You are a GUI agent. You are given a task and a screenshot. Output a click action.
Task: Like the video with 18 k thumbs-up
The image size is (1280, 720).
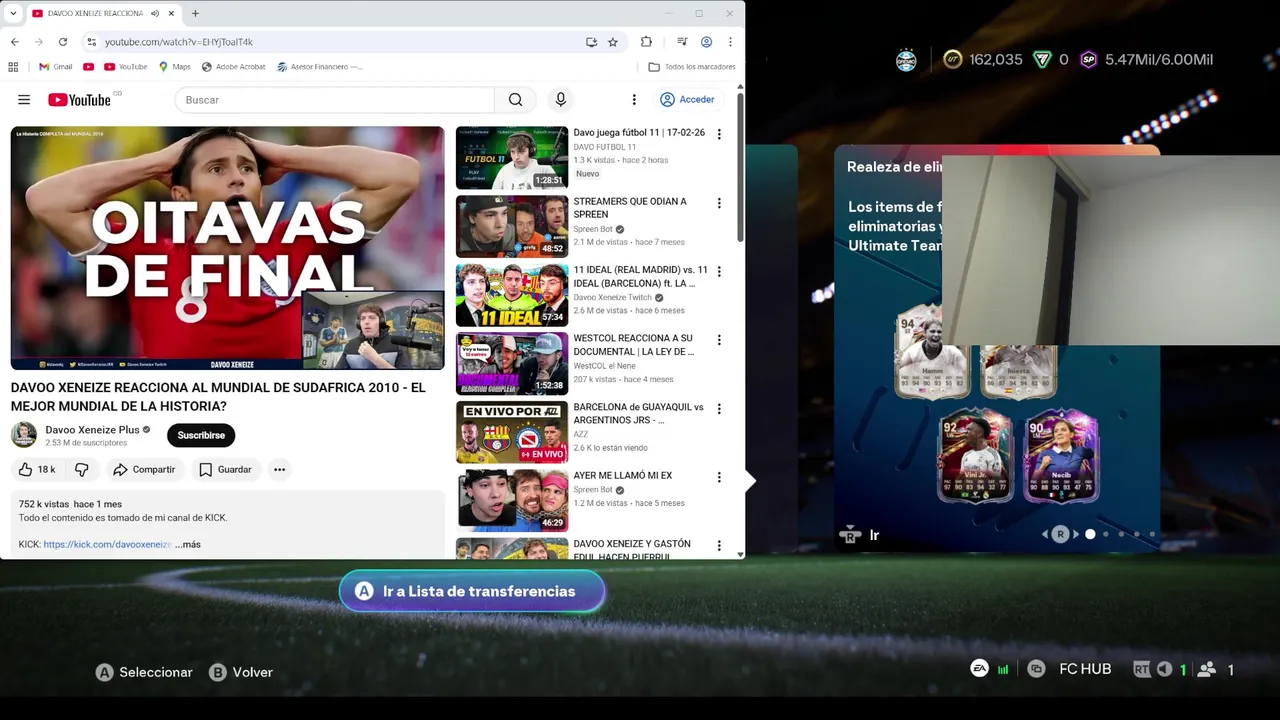click(37, 469)
